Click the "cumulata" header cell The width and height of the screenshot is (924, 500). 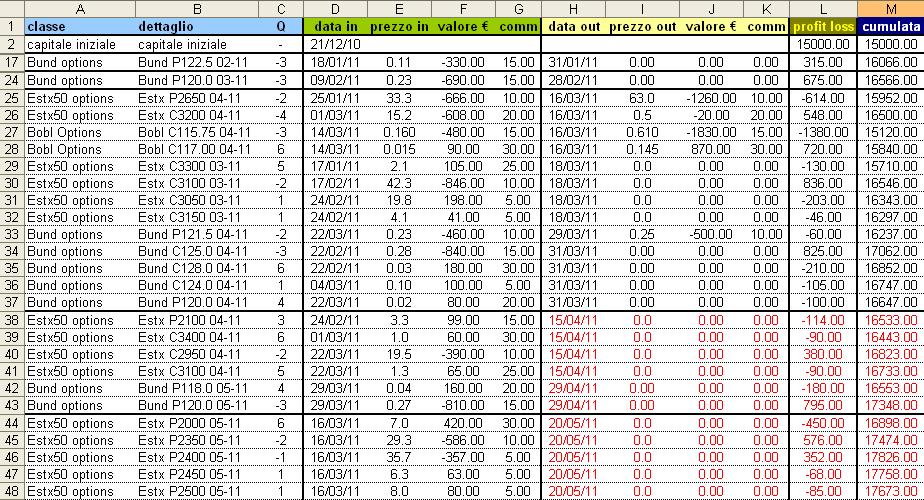pos(890,26)
